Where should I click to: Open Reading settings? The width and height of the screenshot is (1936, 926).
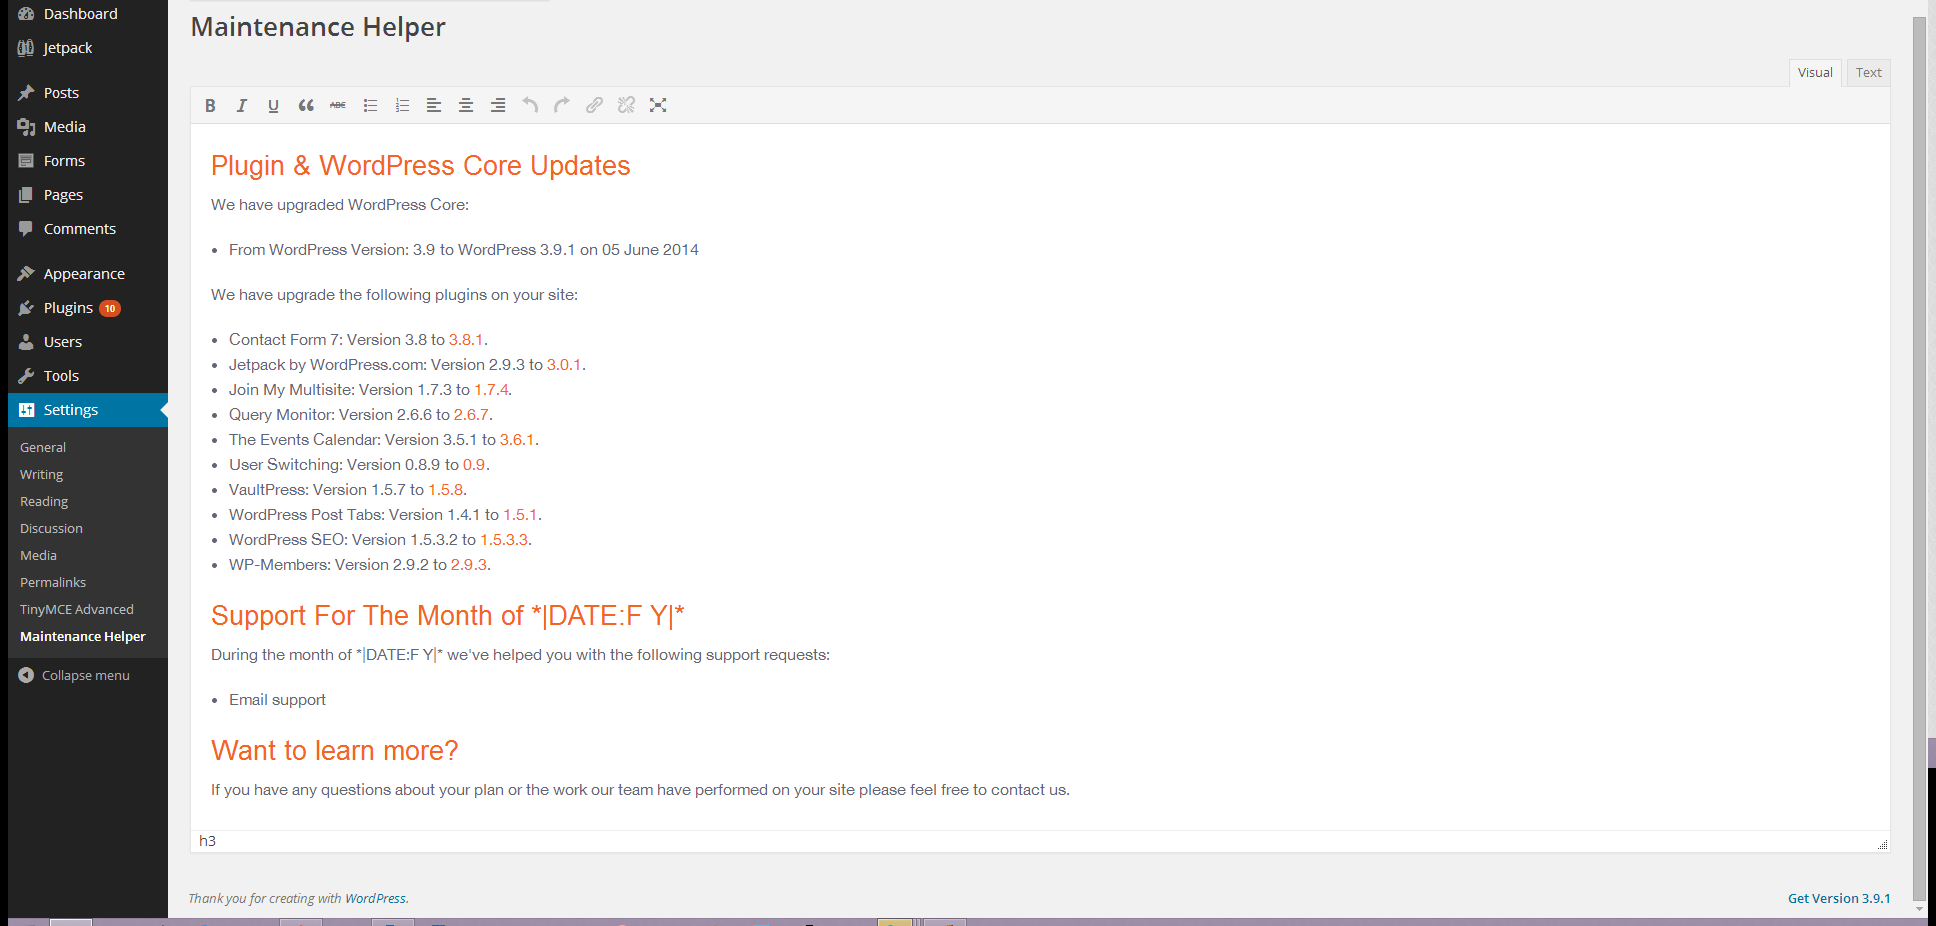tap(44, 502)
